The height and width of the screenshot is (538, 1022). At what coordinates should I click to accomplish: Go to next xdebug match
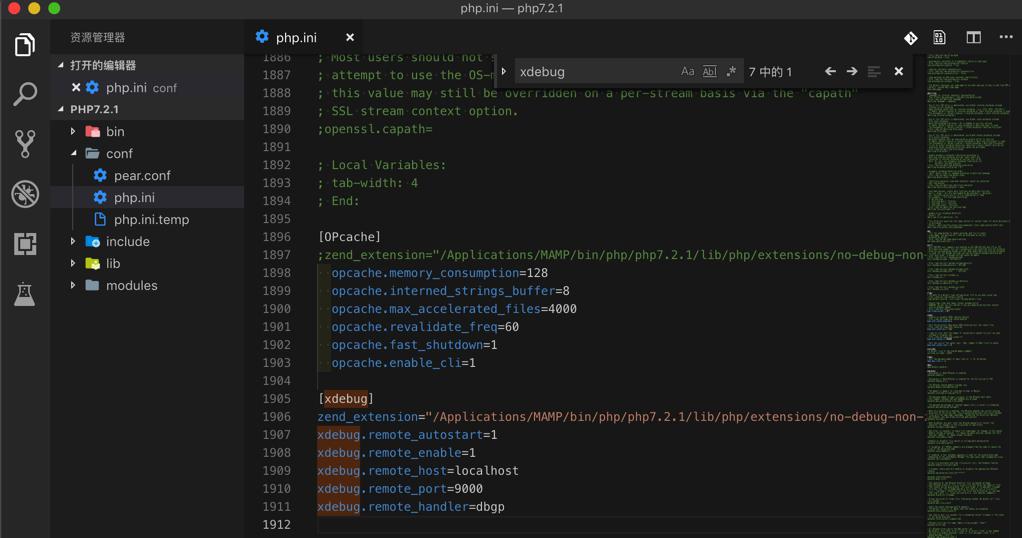[852, 71]
